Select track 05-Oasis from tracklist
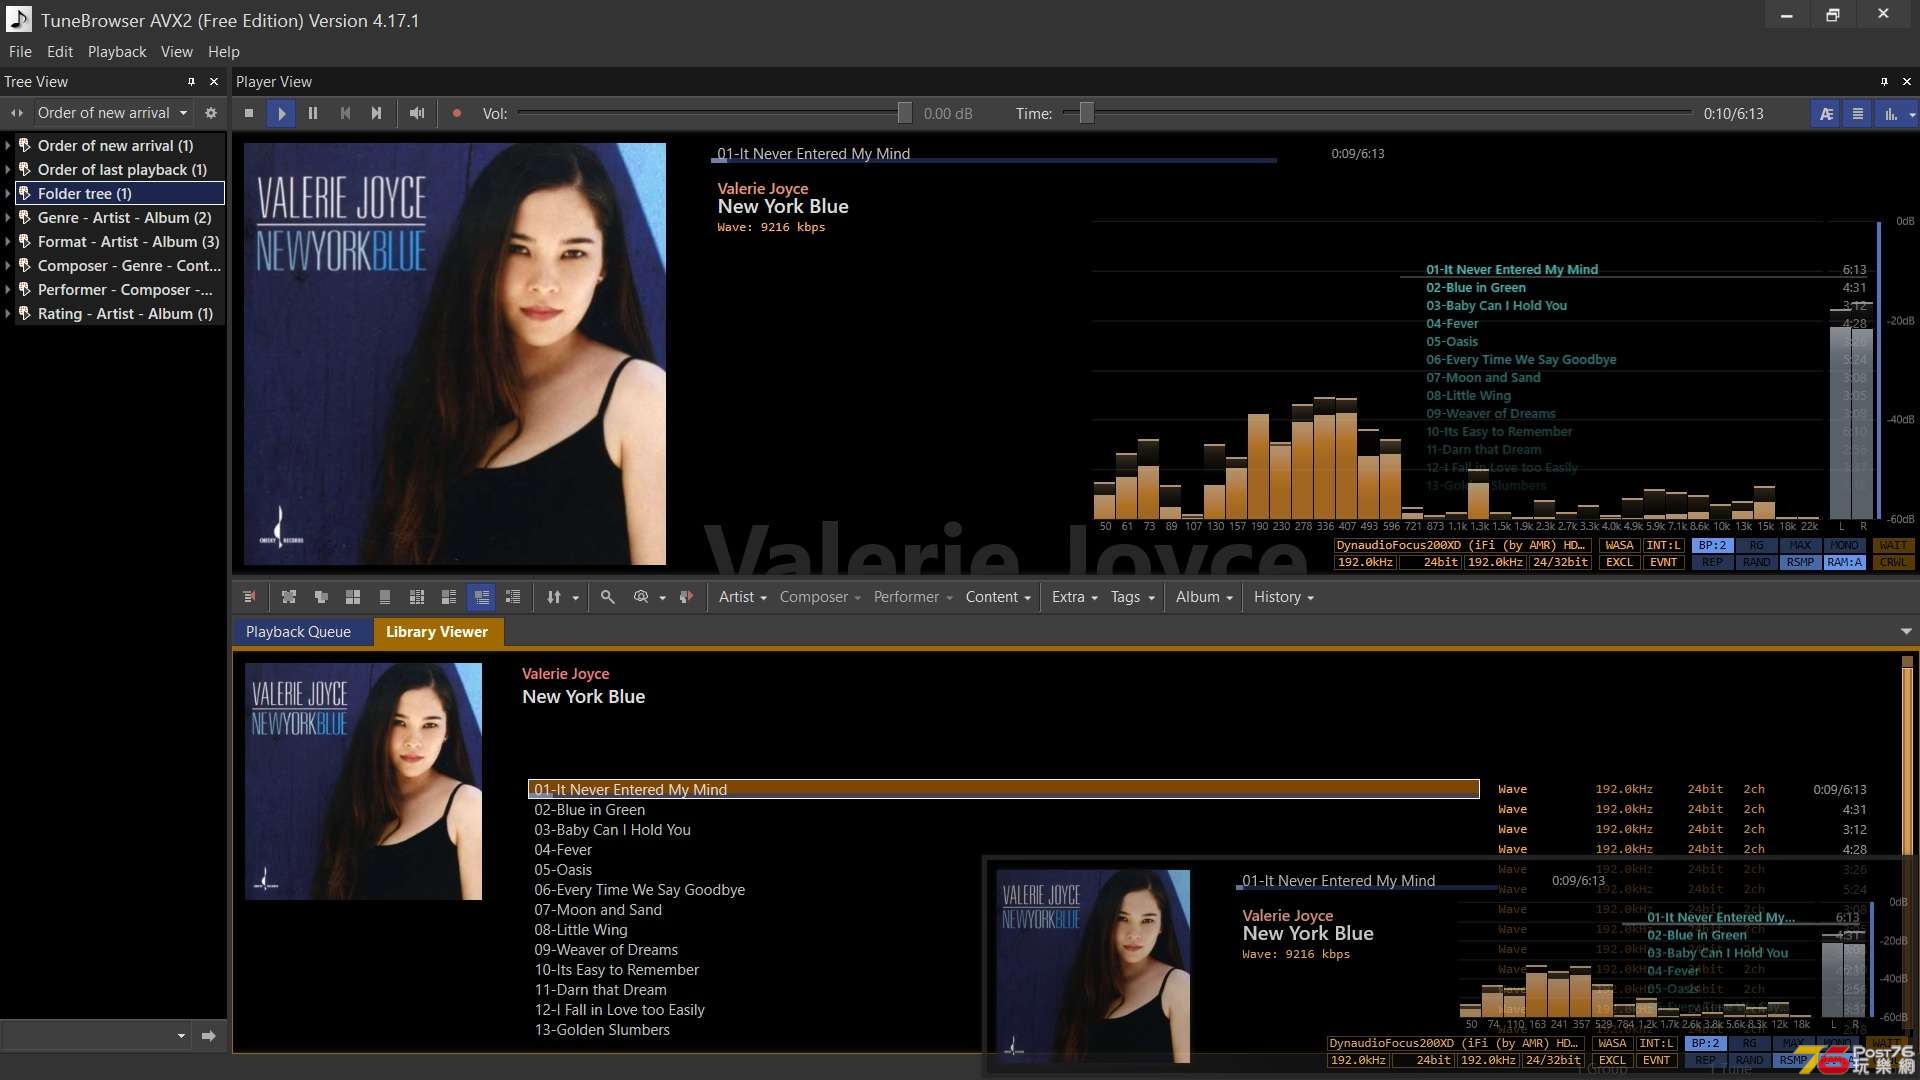This screenshot has height=1080, width=1920. click(564, 869)
